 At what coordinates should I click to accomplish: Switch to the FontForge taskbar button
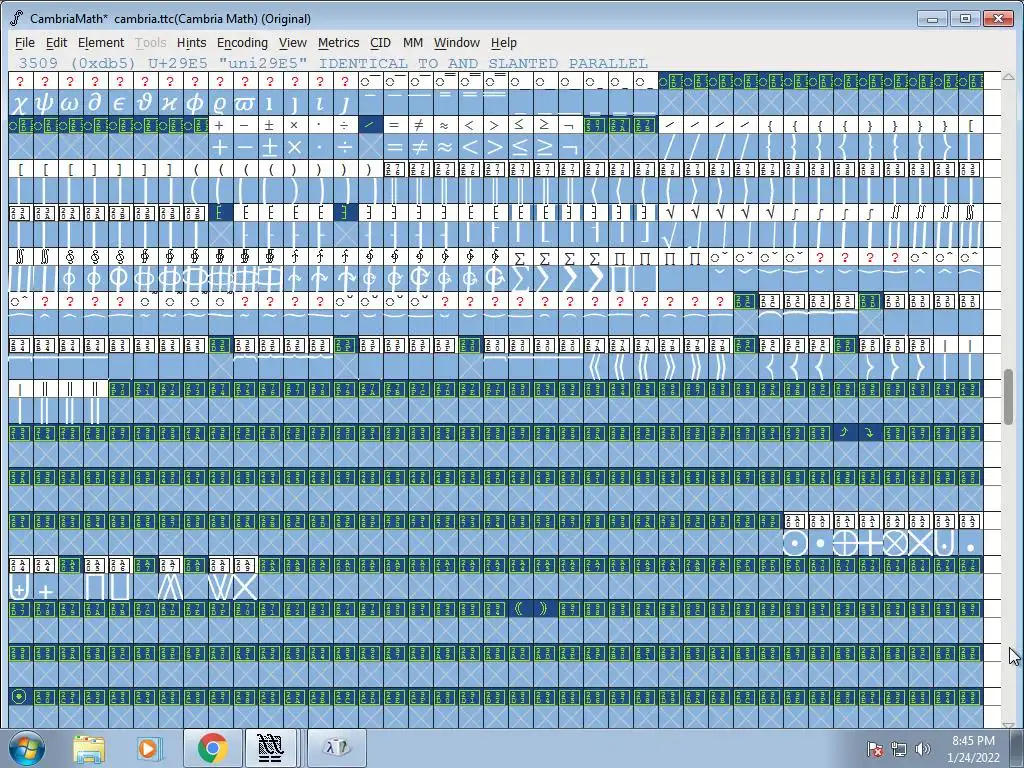point(270,748)
